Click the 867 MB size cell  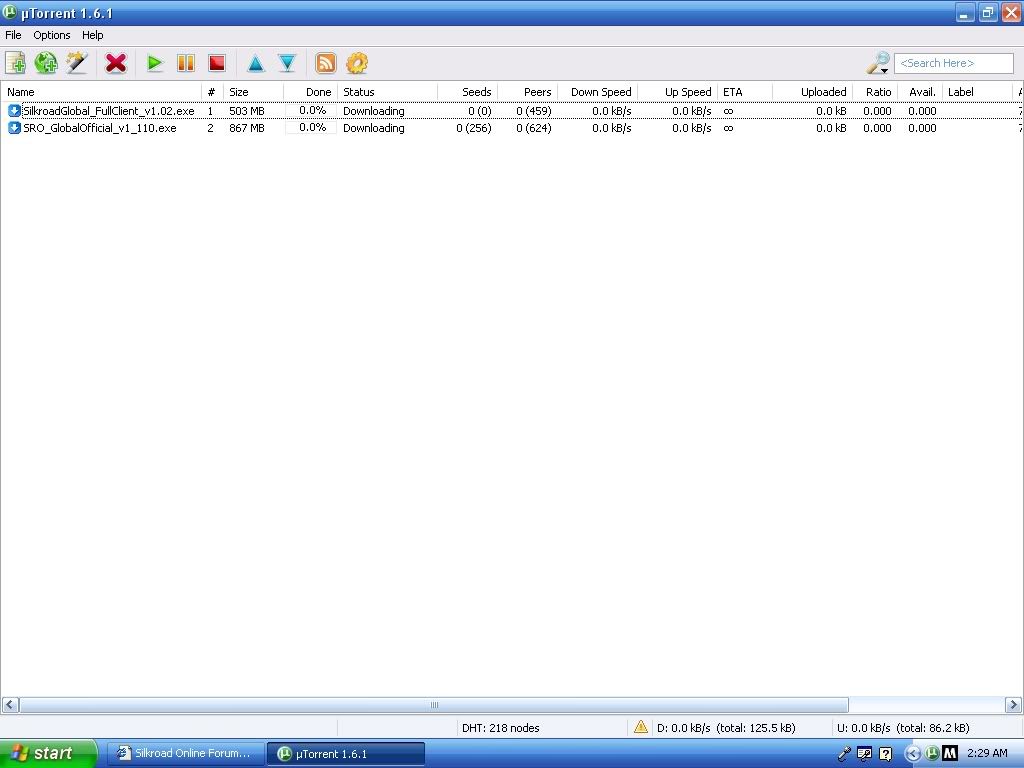click(247, 128)
